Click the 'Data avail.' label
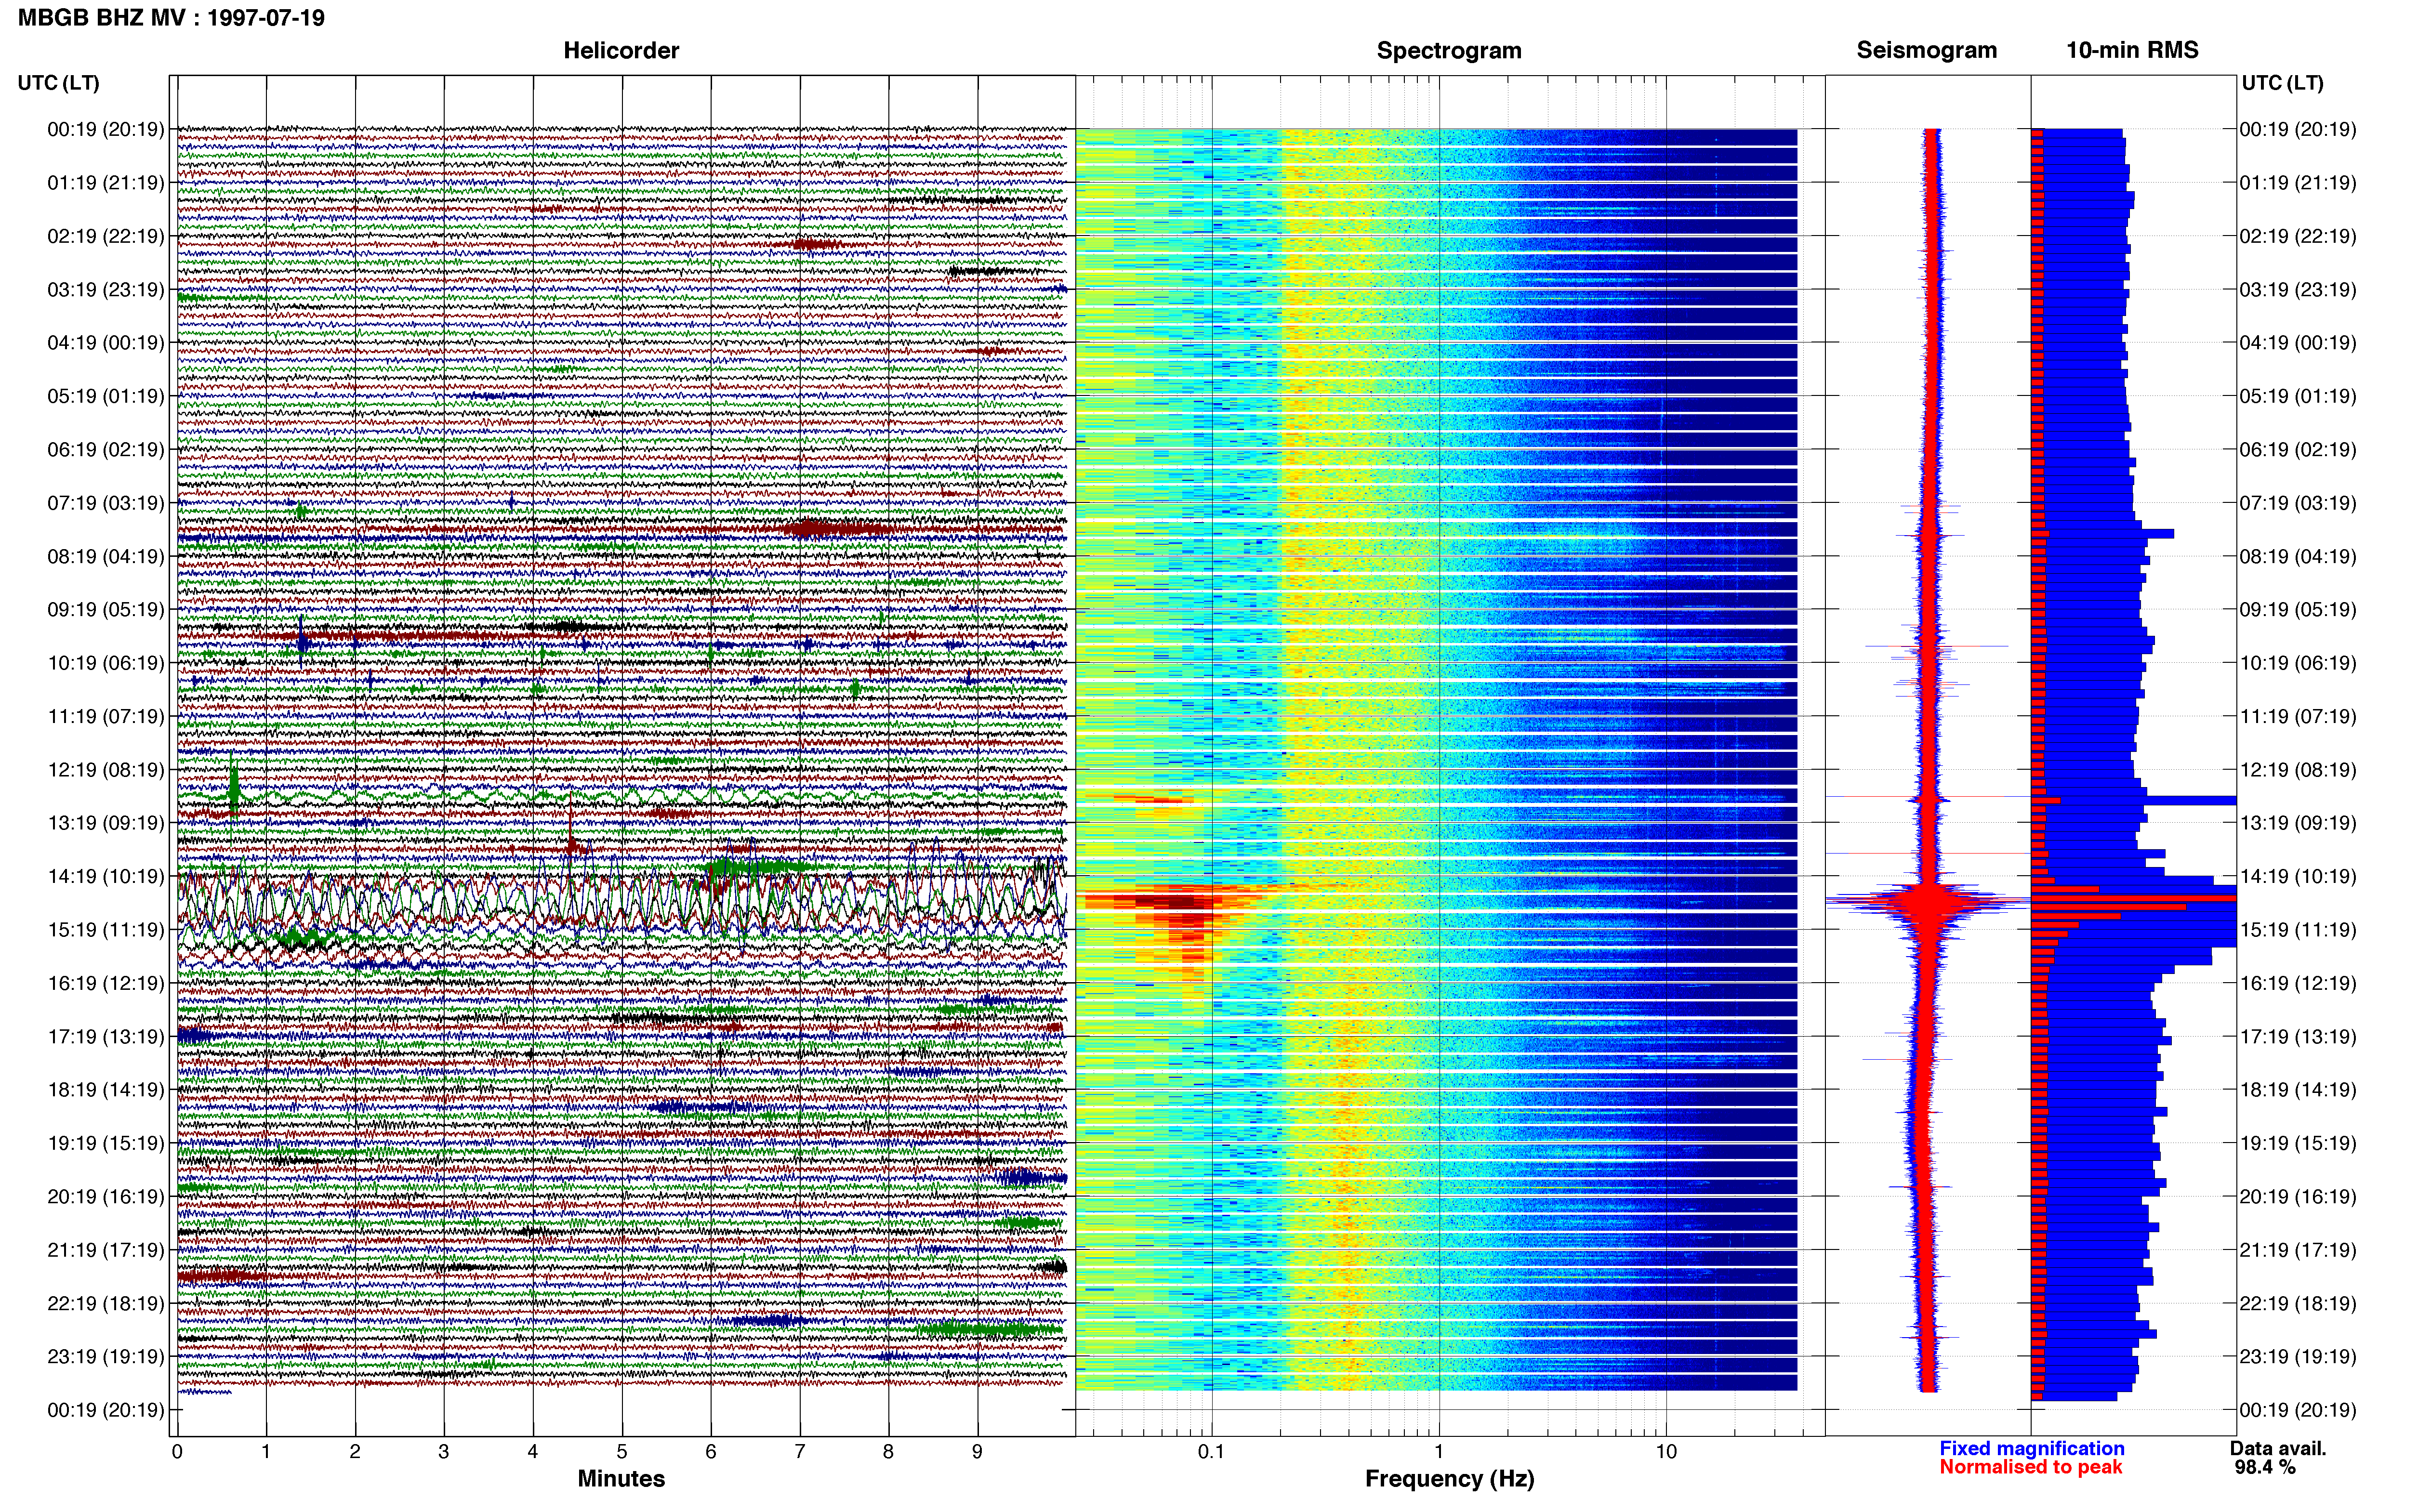The height and width of the screenshot is (1512, 2418). pyautogui.click(x=2278, y=1448)
